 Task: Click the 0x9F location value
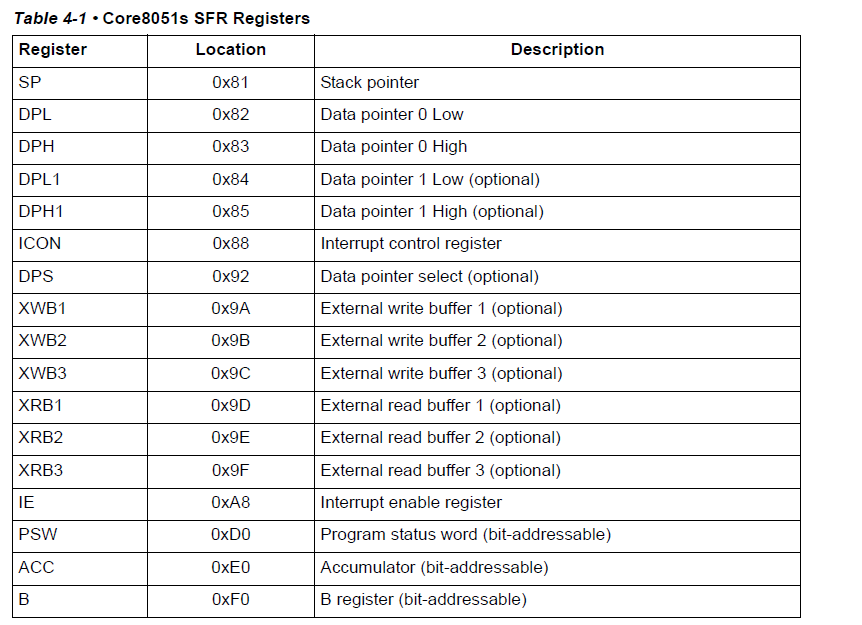[231, 470]
